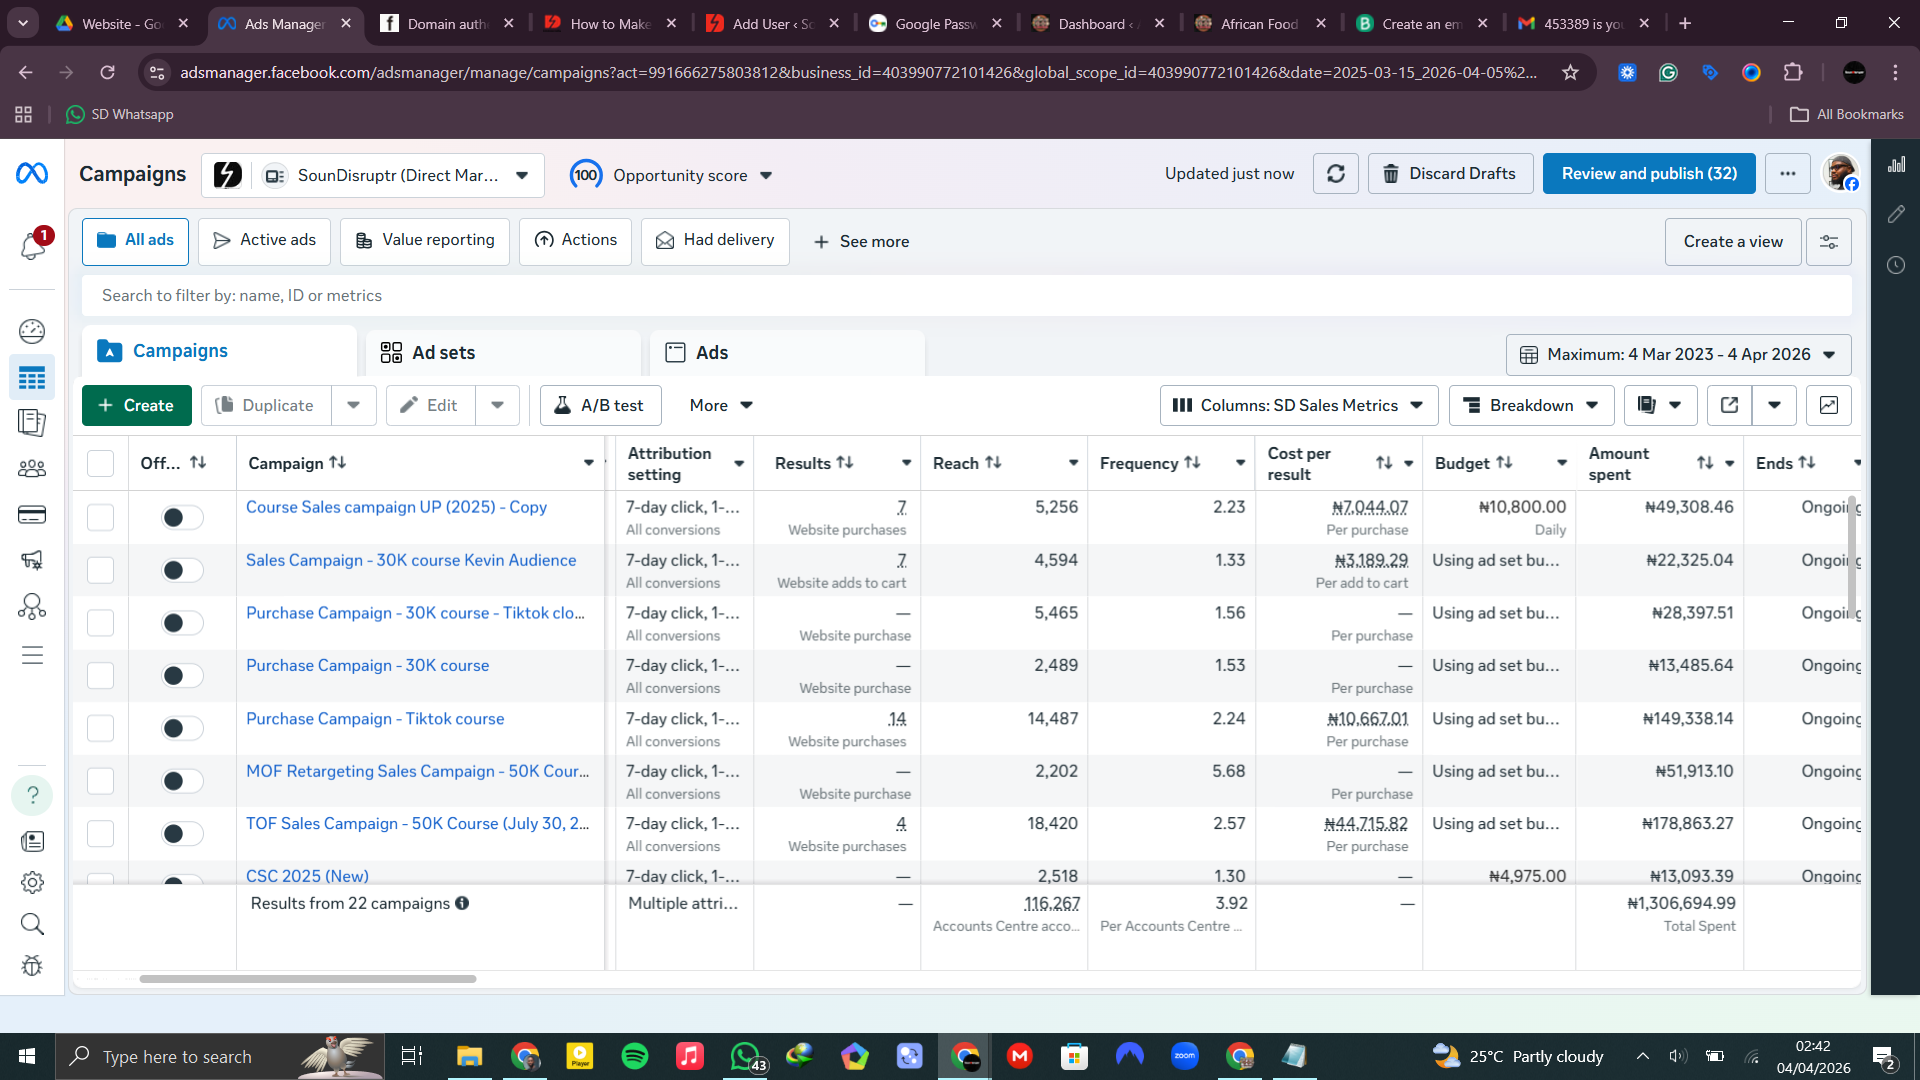This screenshot has height=1080, width=1920.
Task: Select the Campaigns tab
Action: point(219,351)
